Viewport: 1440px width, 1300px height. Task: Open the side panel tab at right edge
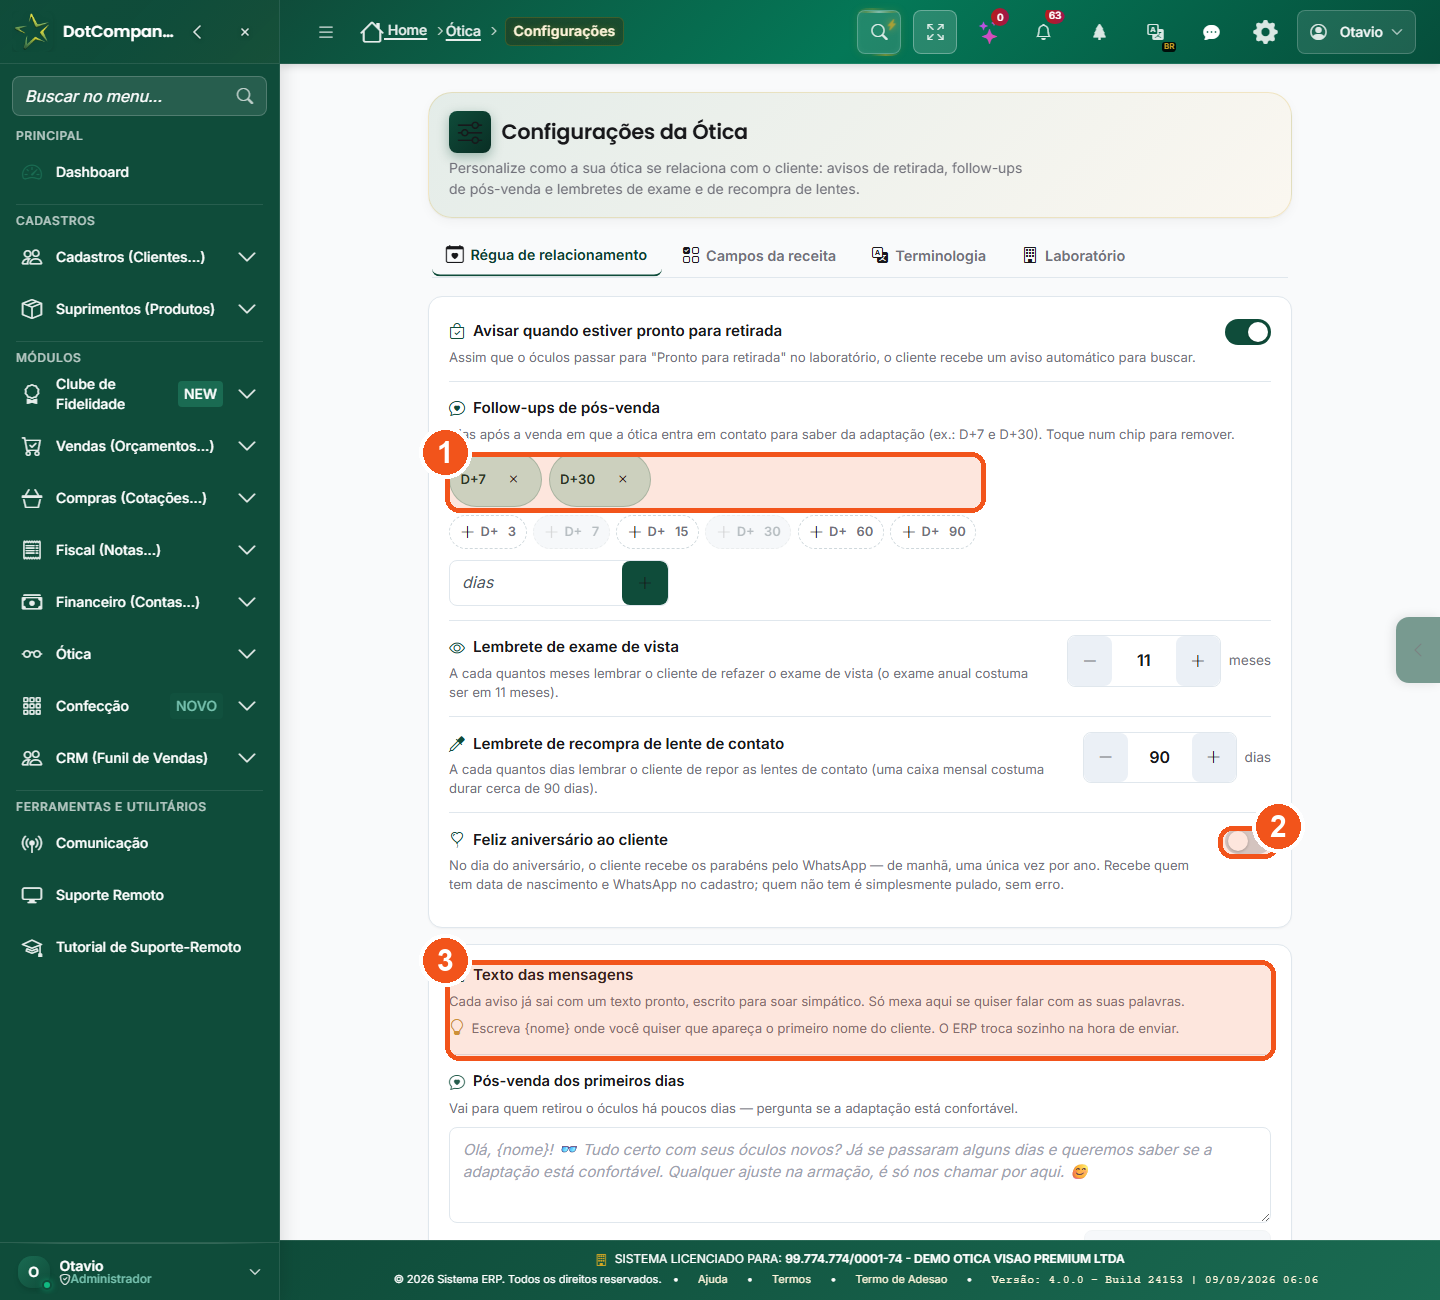[1418, 650]
